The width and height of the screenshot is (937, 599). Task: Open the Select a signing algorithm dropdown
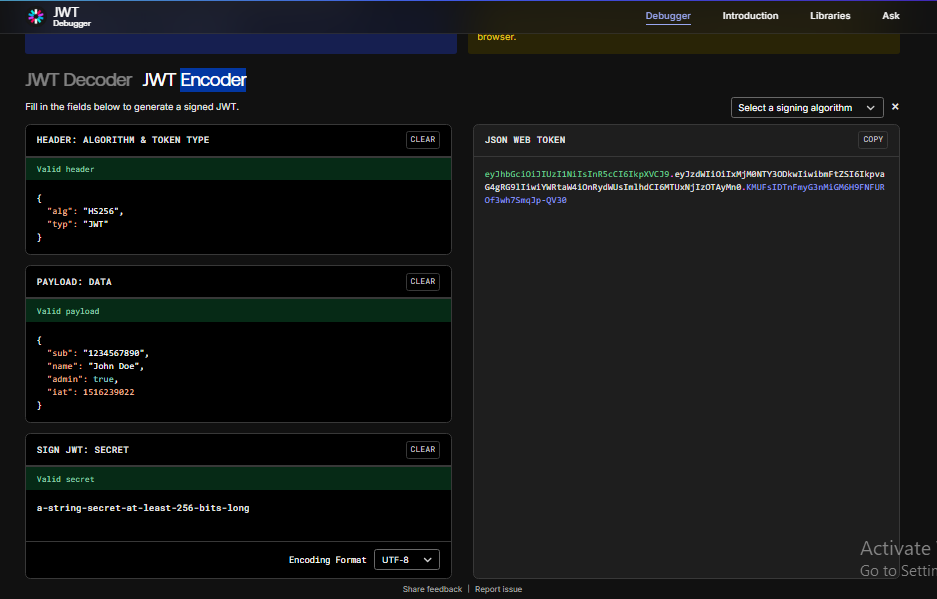pyautogui.click(x=807, y=108)
